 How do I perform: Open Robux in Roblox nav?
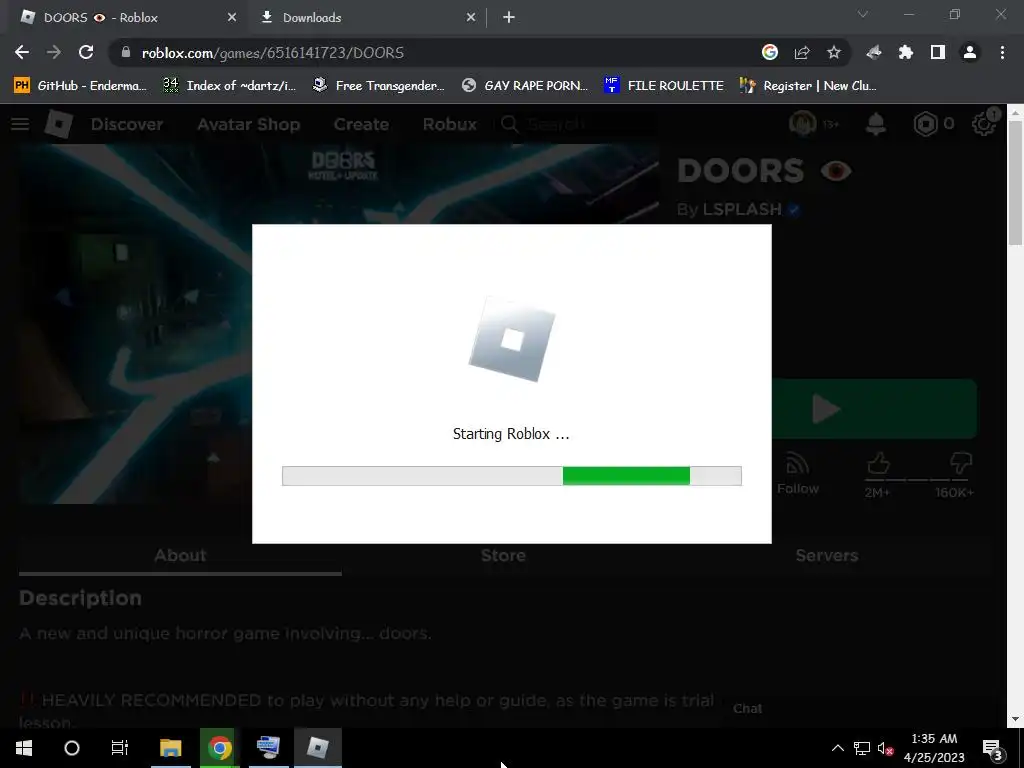click(x=449, y=124)
